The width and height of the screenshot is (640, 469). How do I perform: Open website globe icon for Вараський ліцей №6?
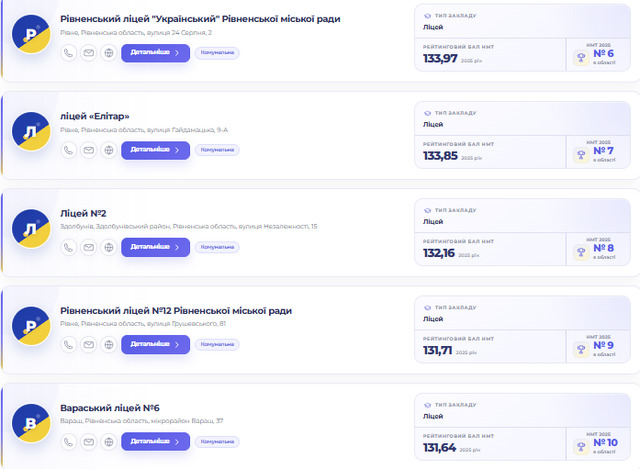[109, 442]
